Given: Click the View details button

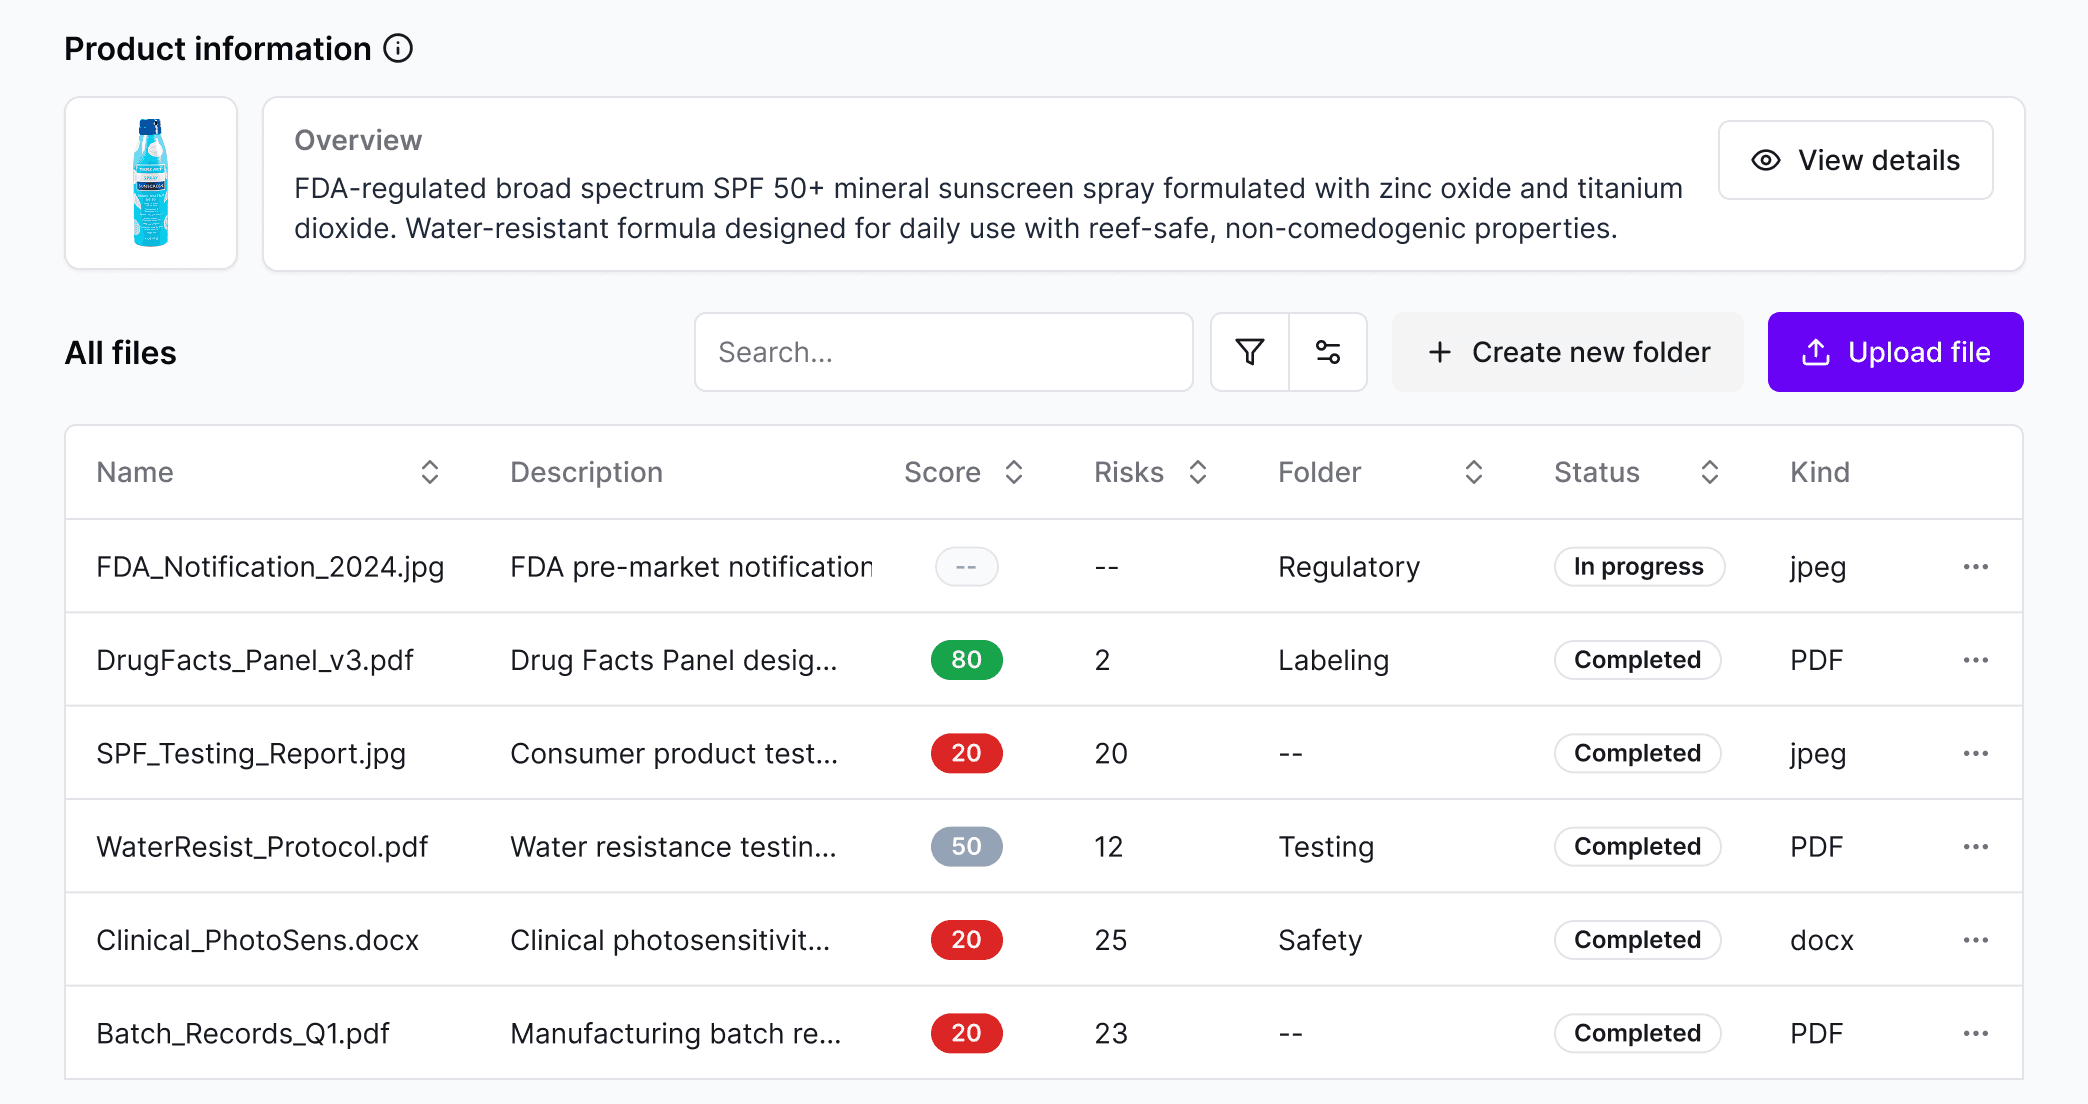Looking at the screenshot, I should tap(1855, 160).
